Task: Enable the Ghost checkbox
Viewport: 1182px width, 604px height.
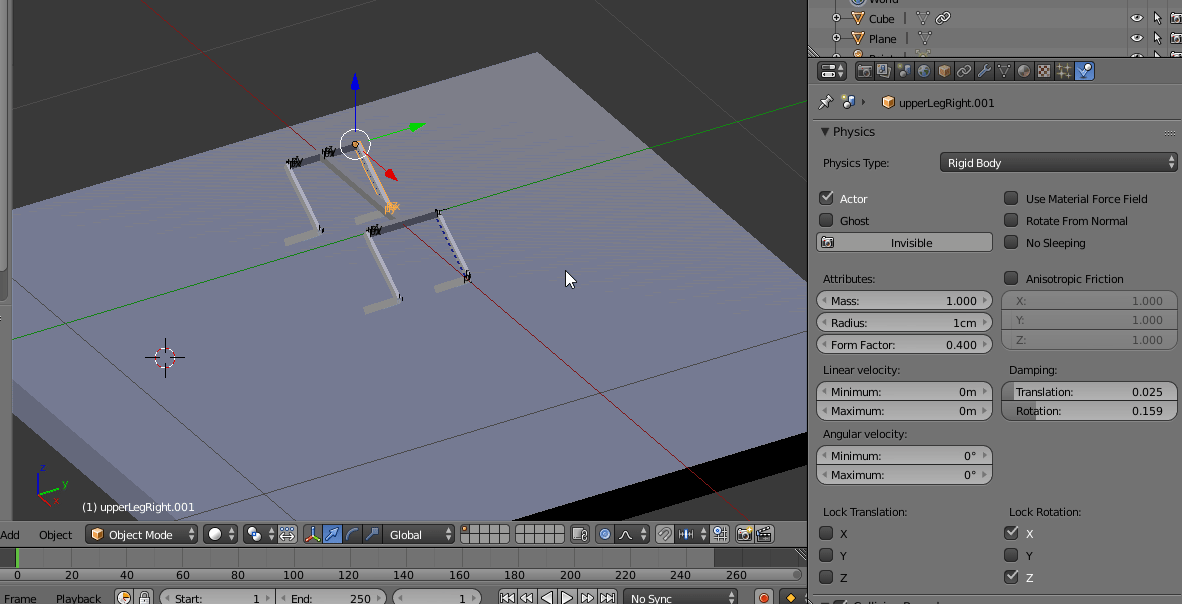Action: click(827, 220)
